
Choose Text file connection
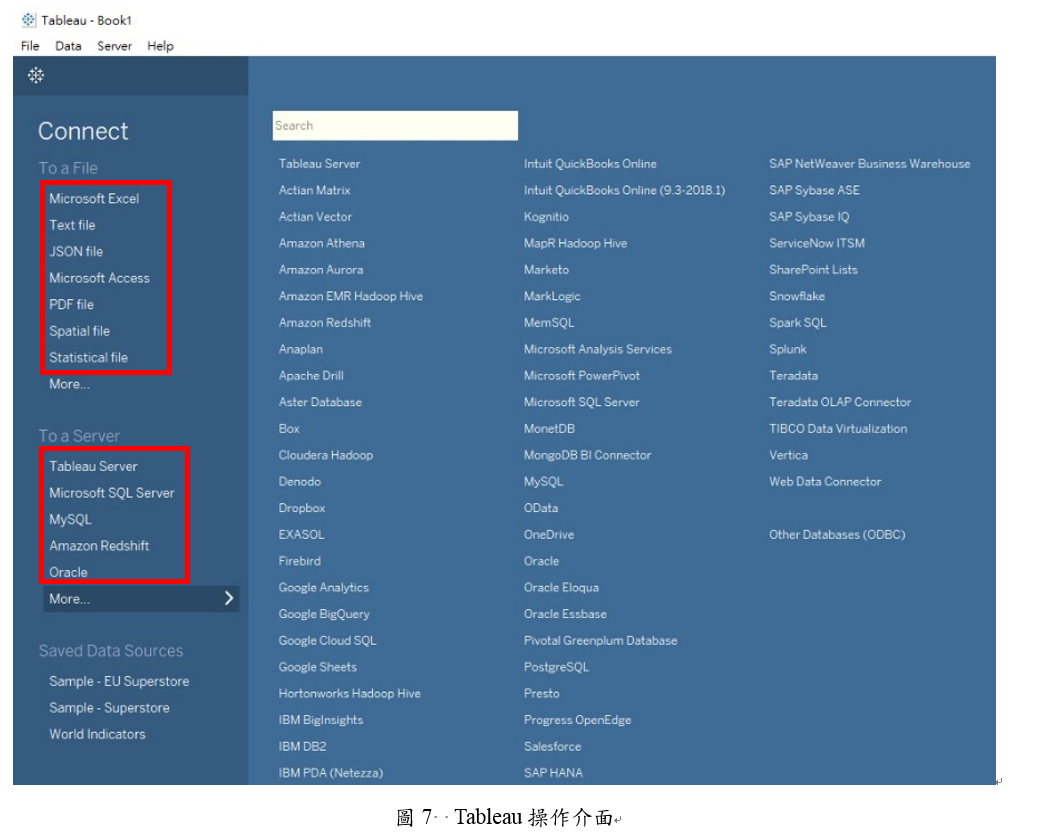coord(72,225)
